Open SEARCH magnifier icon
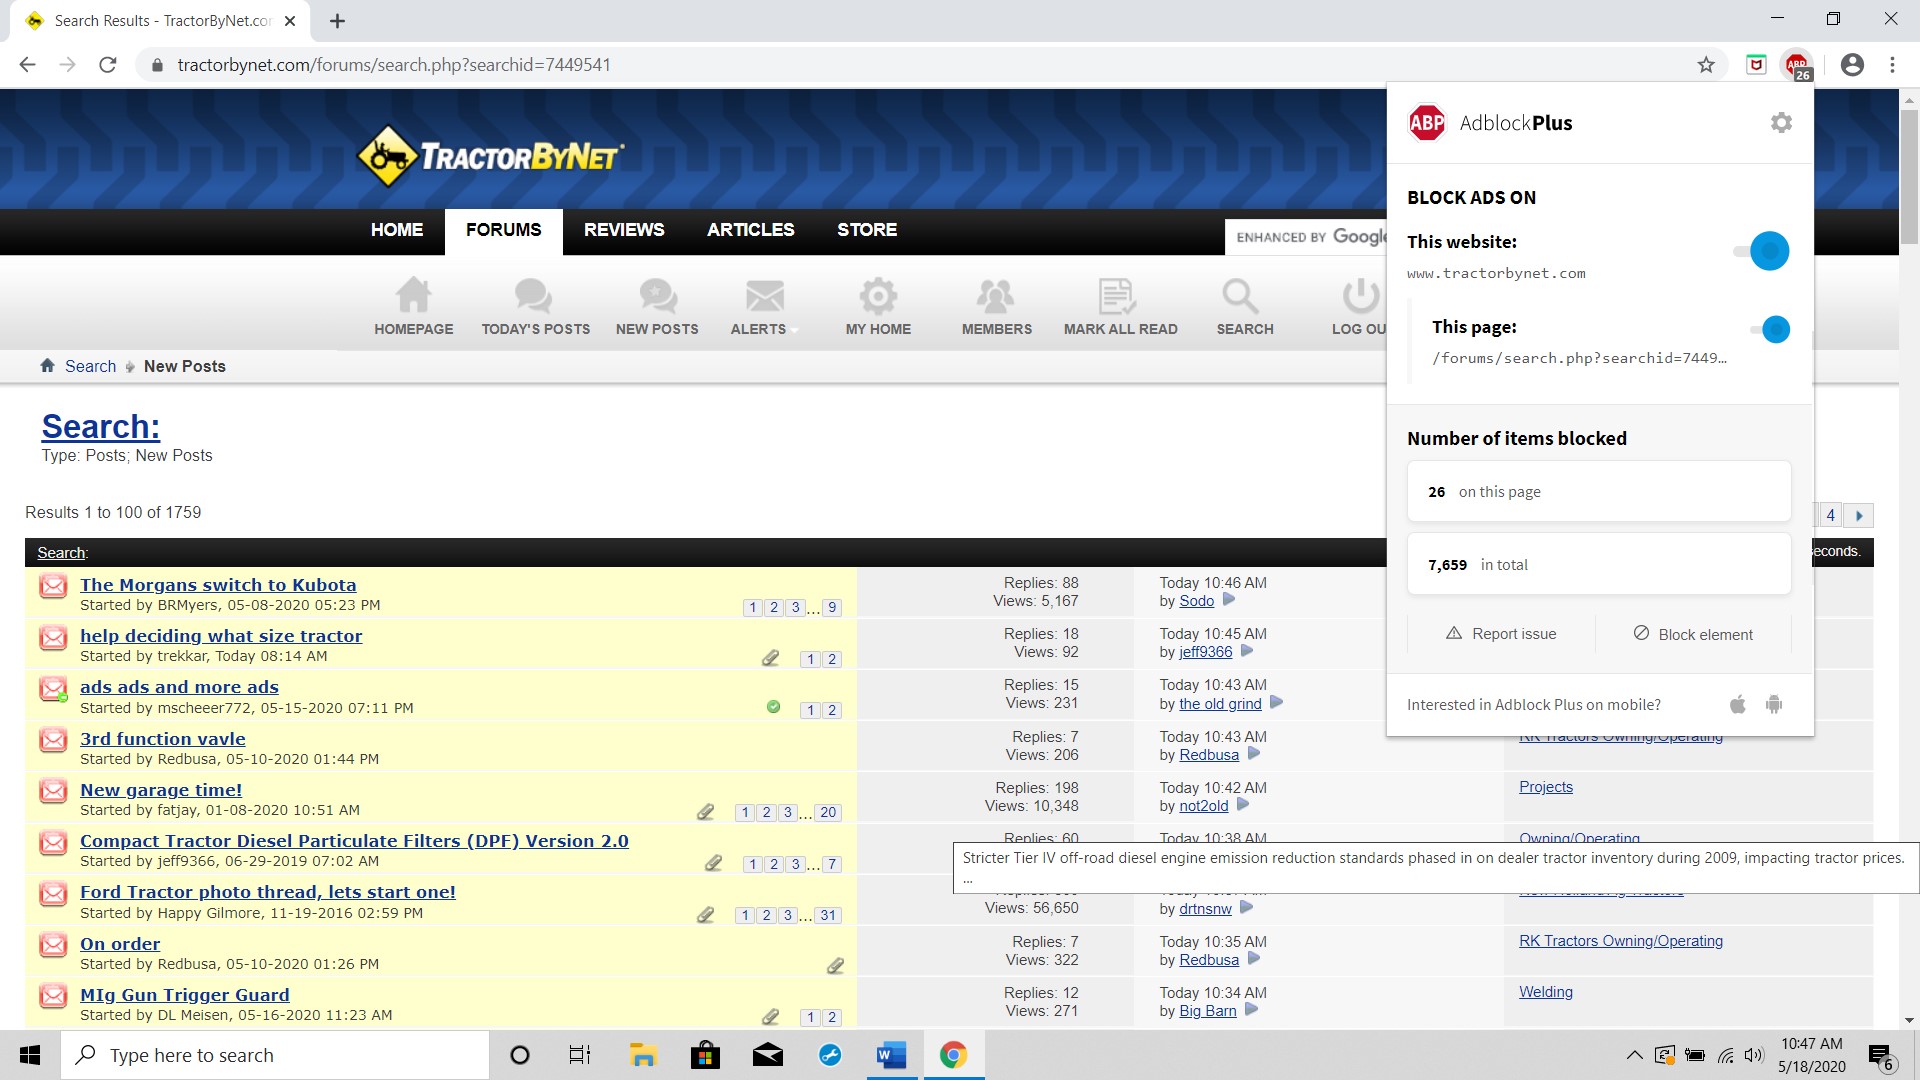The height and width of the screenshot is (1080, 1920). [x=1240, y=296]
